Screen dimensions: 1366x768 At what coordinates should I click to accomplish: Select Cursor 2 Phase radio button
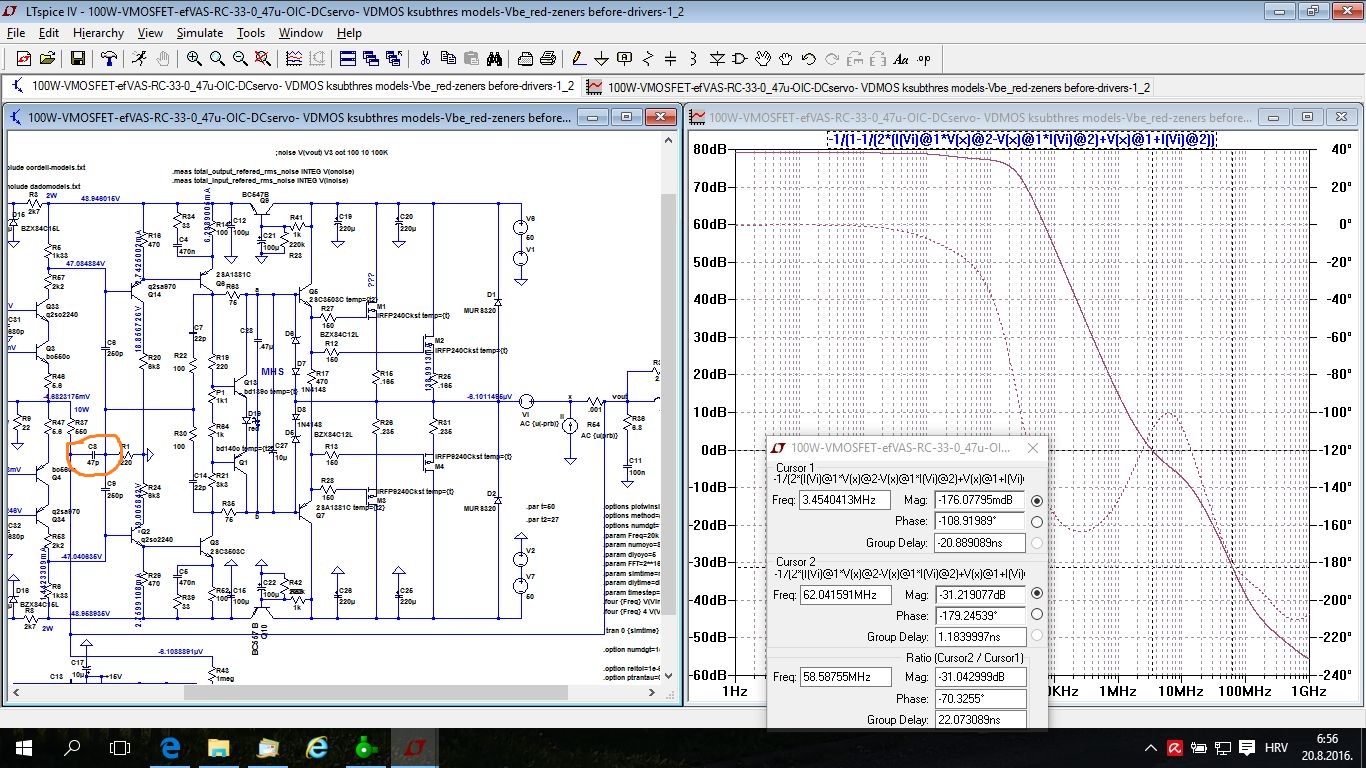click(1036, 615)
